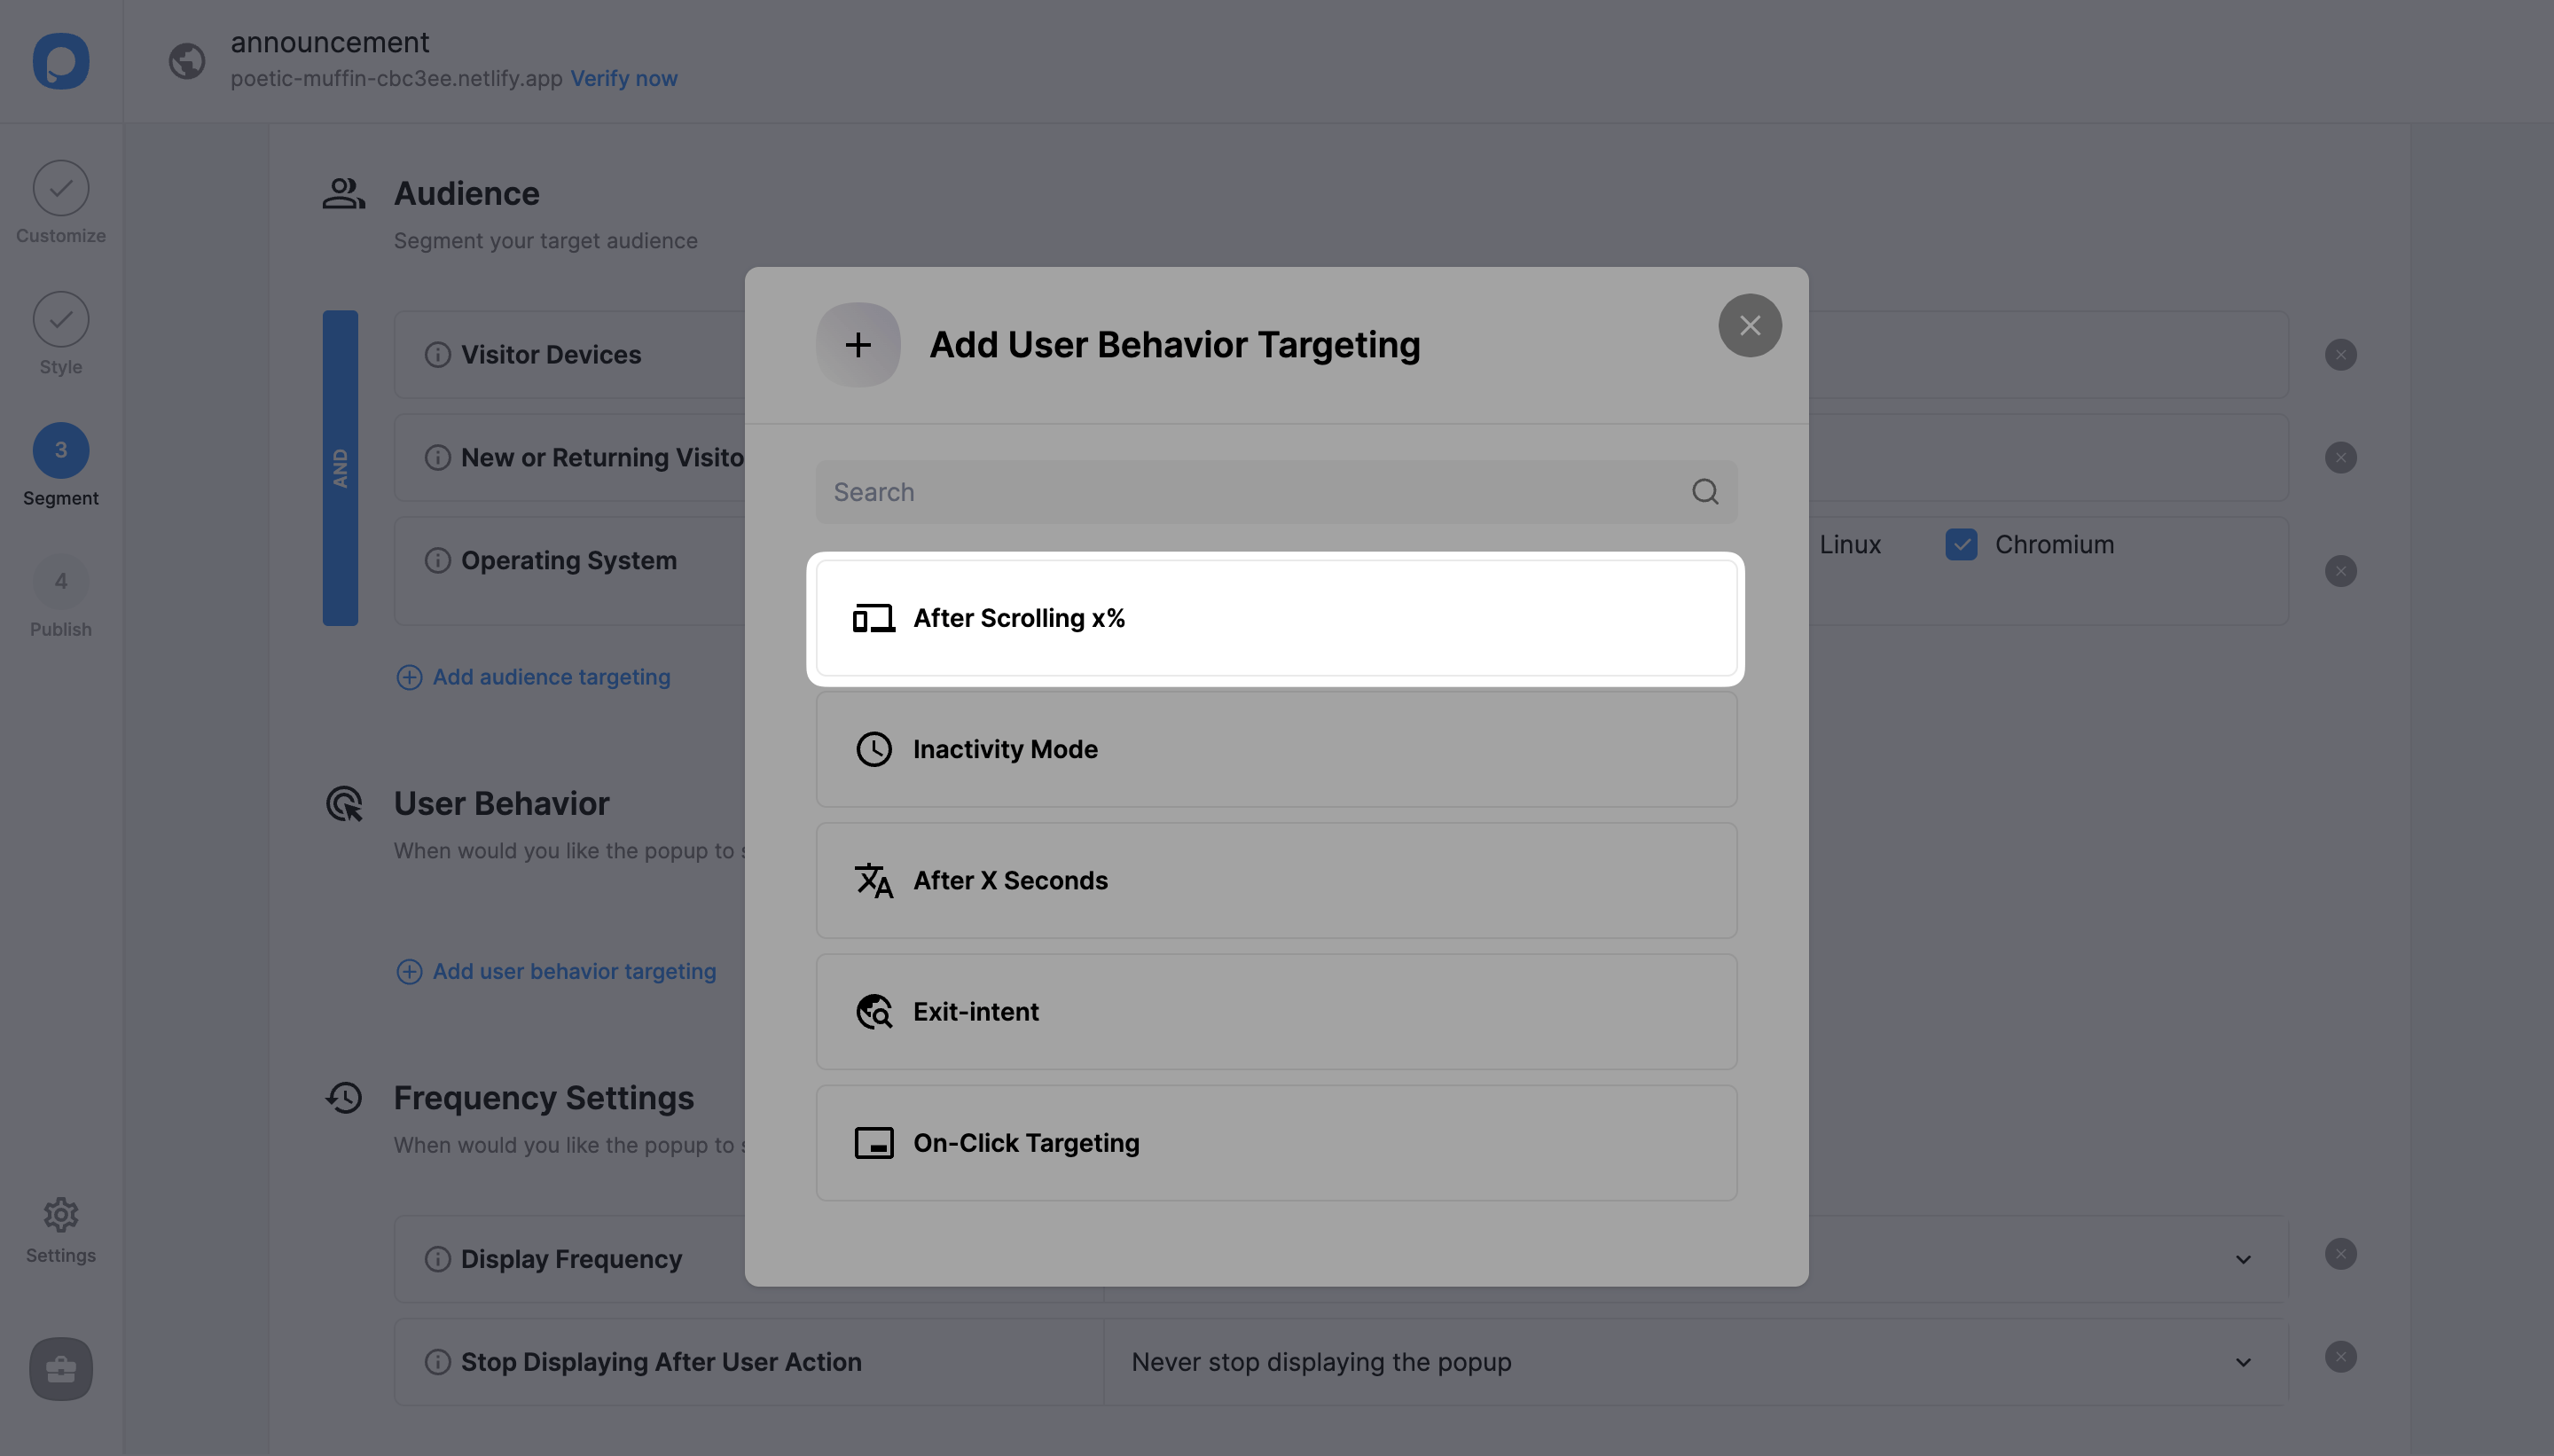Open the Segment step in sidebar
This screenshot has width=2554, height=1456.
coord(61,465)
